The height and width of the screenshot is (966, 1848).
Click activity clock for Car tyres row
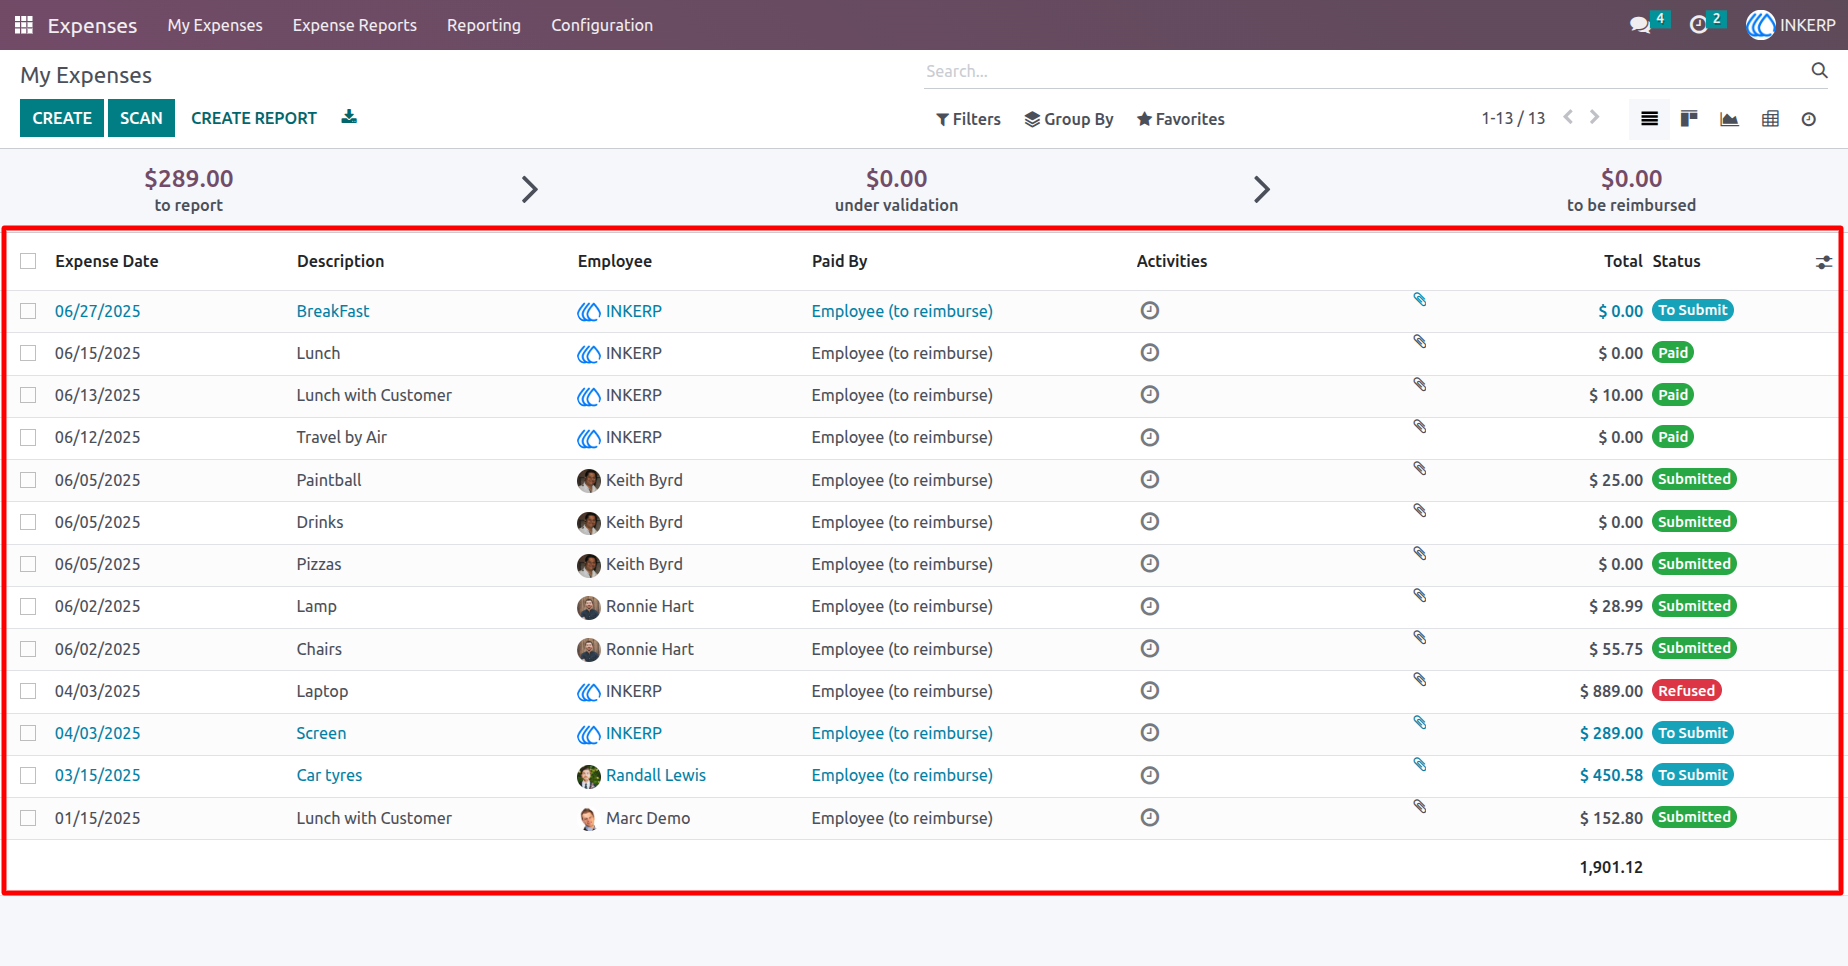point(1150,775)
